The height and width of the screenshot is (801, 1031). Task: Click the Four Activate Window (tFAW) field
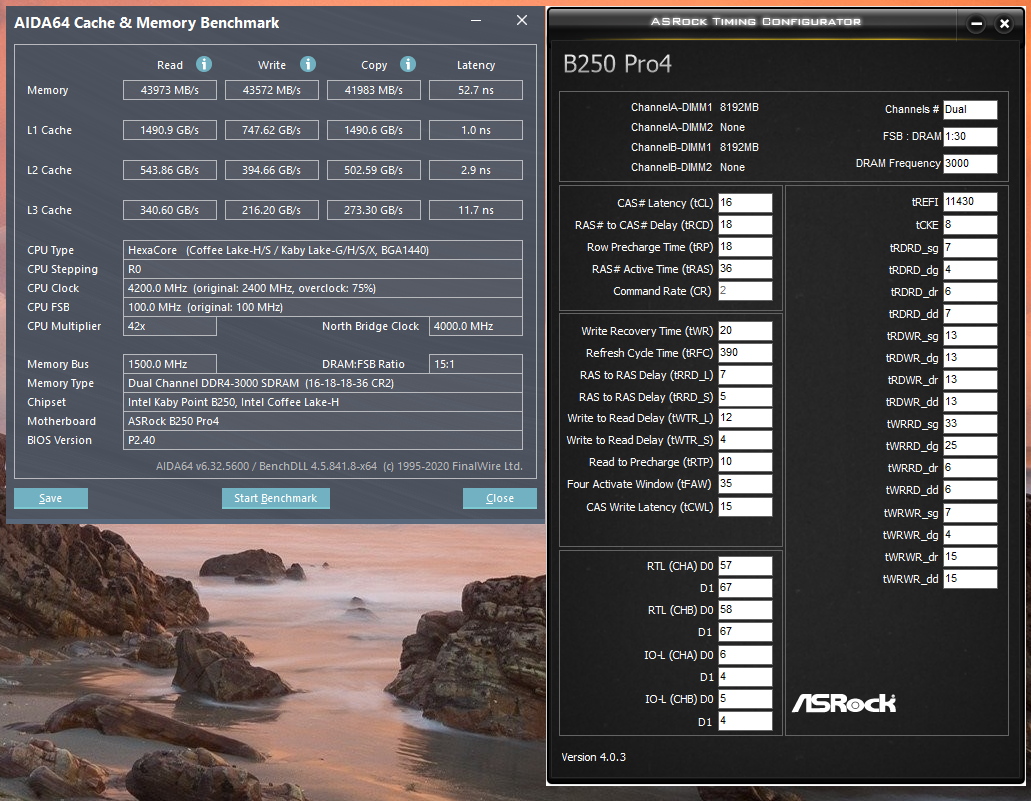(x=745, y=484)
